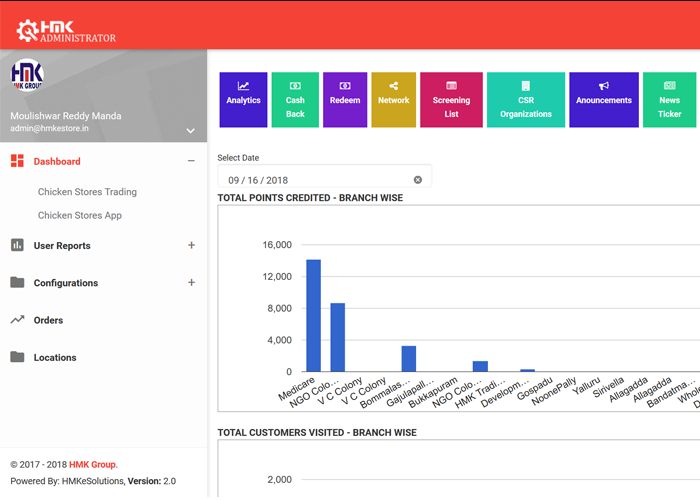Viewport: 700px width, 500px height.
Task: Open the Screening List tile
Action: coord(451,99)
